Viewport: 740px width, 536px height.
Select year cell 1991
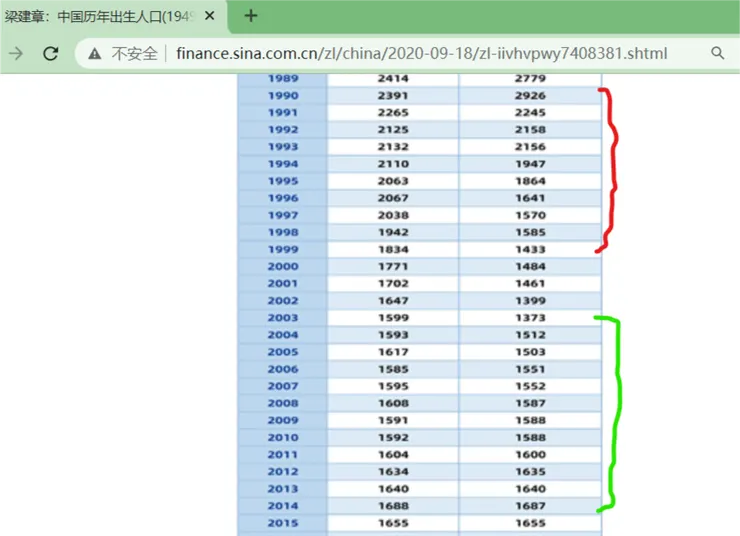[x=283, y=113]
